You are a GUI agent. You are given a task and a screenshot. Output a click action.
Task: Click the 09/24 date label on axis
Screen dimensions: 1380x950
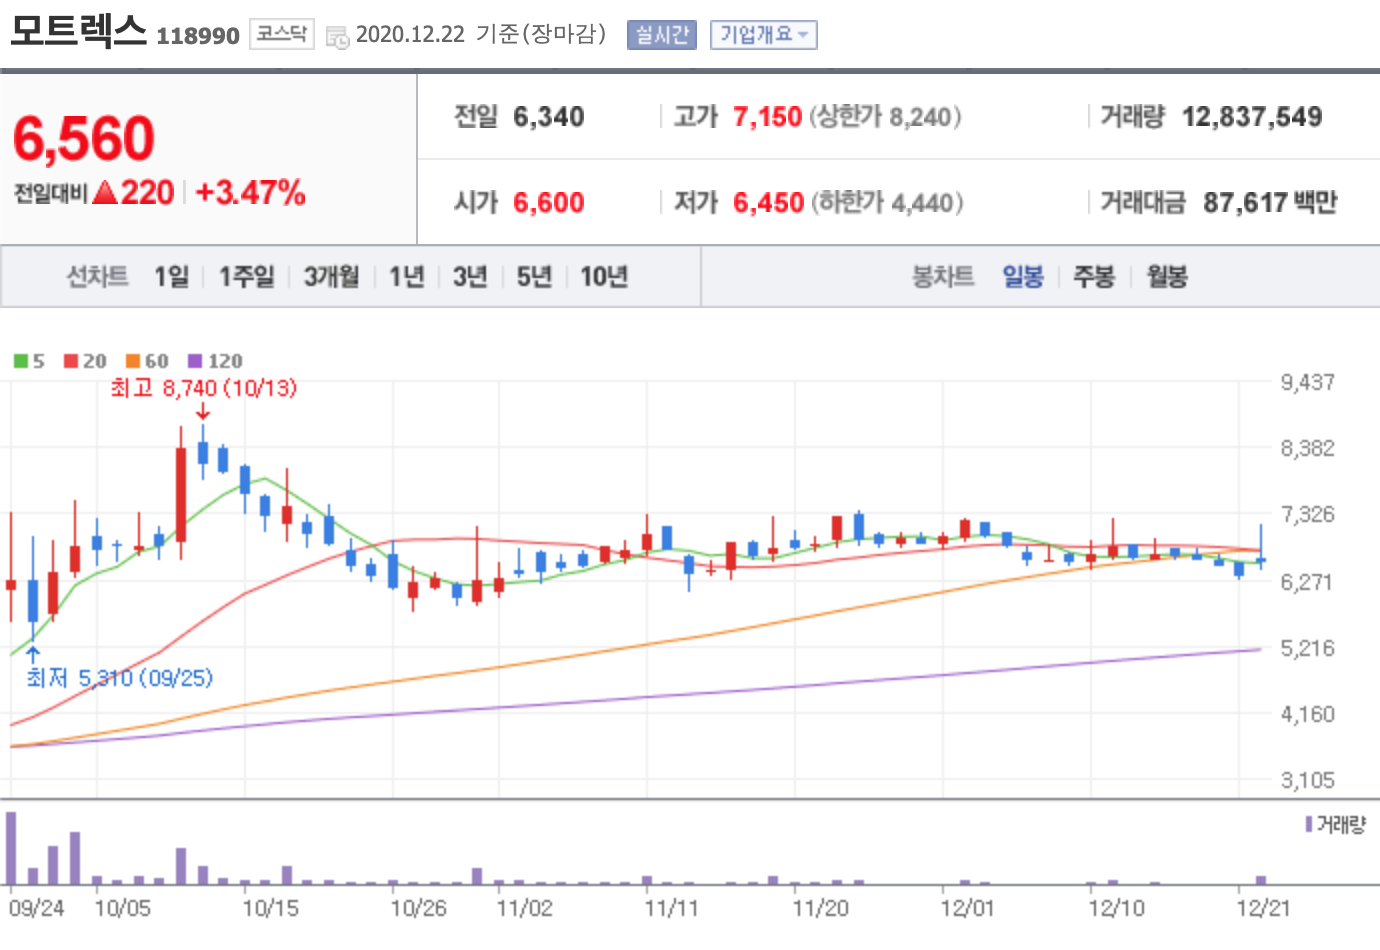[37, 908]
